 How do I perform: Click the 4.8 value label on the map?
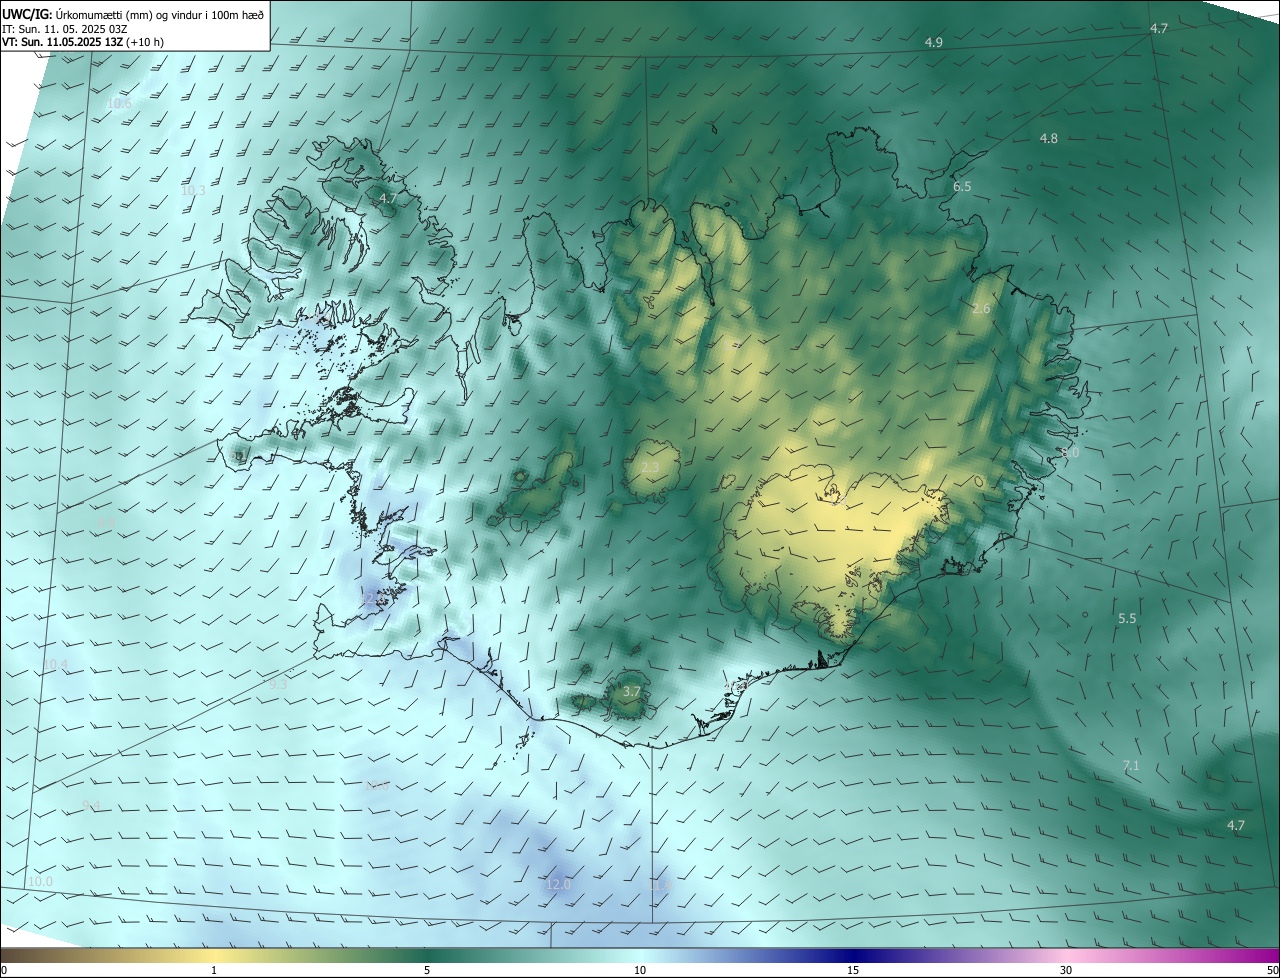(1048, 138)
